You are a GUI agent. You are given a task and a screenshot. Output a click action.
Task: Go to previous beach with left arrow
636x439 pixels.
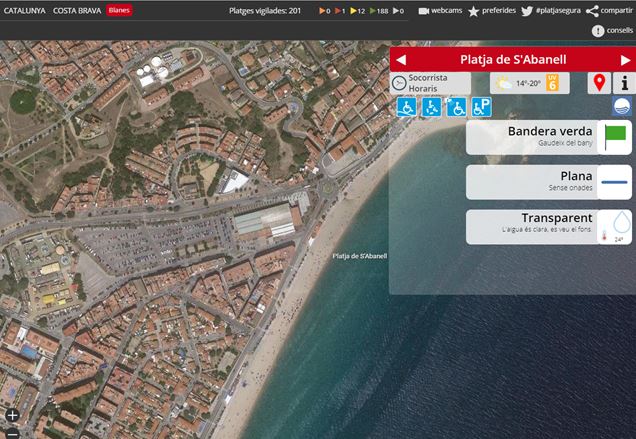(401, 60)
